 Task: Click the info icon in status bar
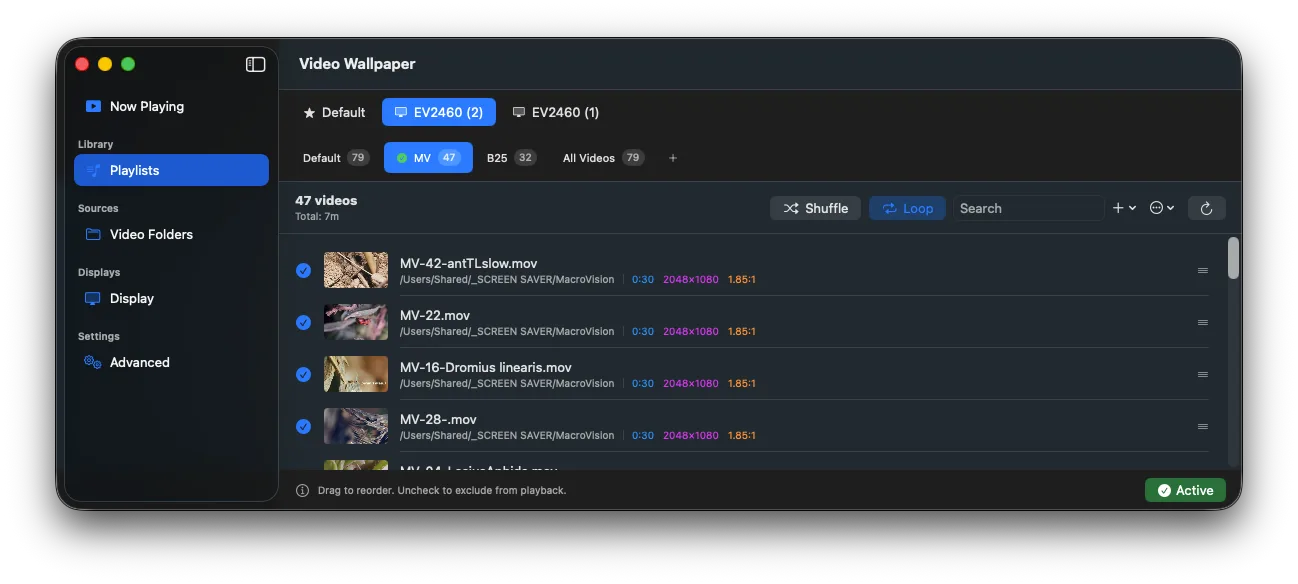pos(302,490)
